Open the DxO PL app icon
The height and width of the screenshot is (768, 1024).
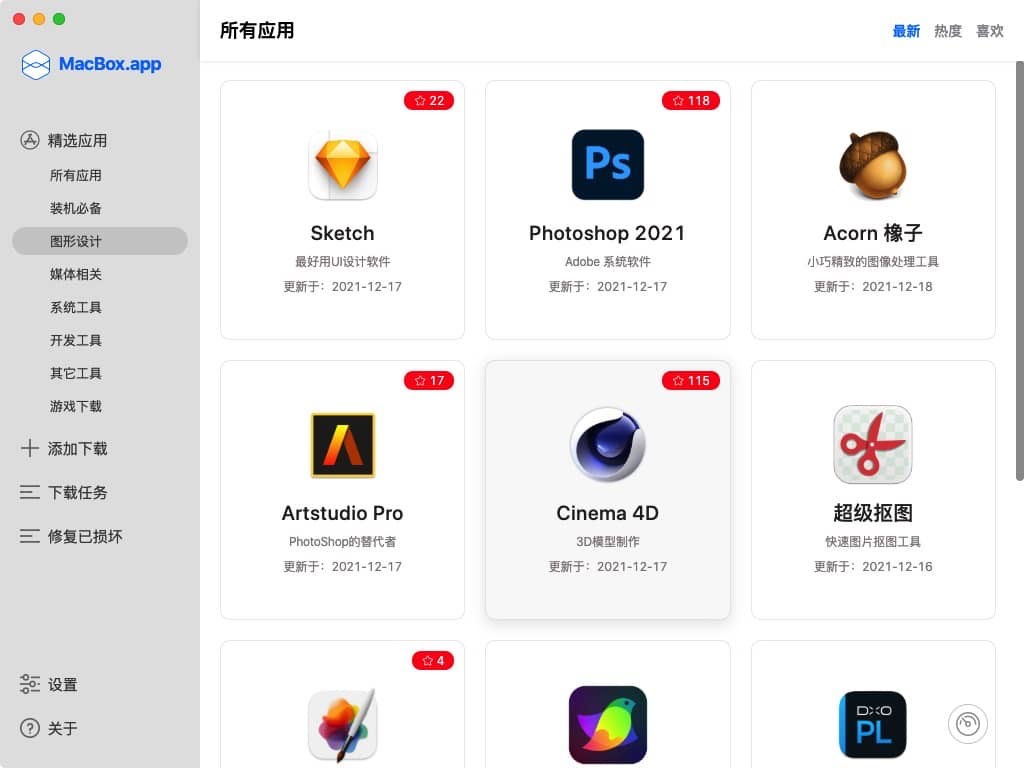coord(872,725)
